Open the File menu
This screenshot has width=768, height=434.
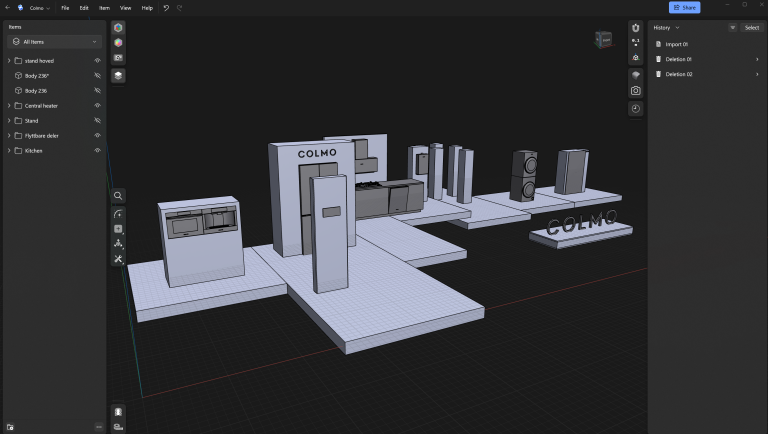click(65, 7)
